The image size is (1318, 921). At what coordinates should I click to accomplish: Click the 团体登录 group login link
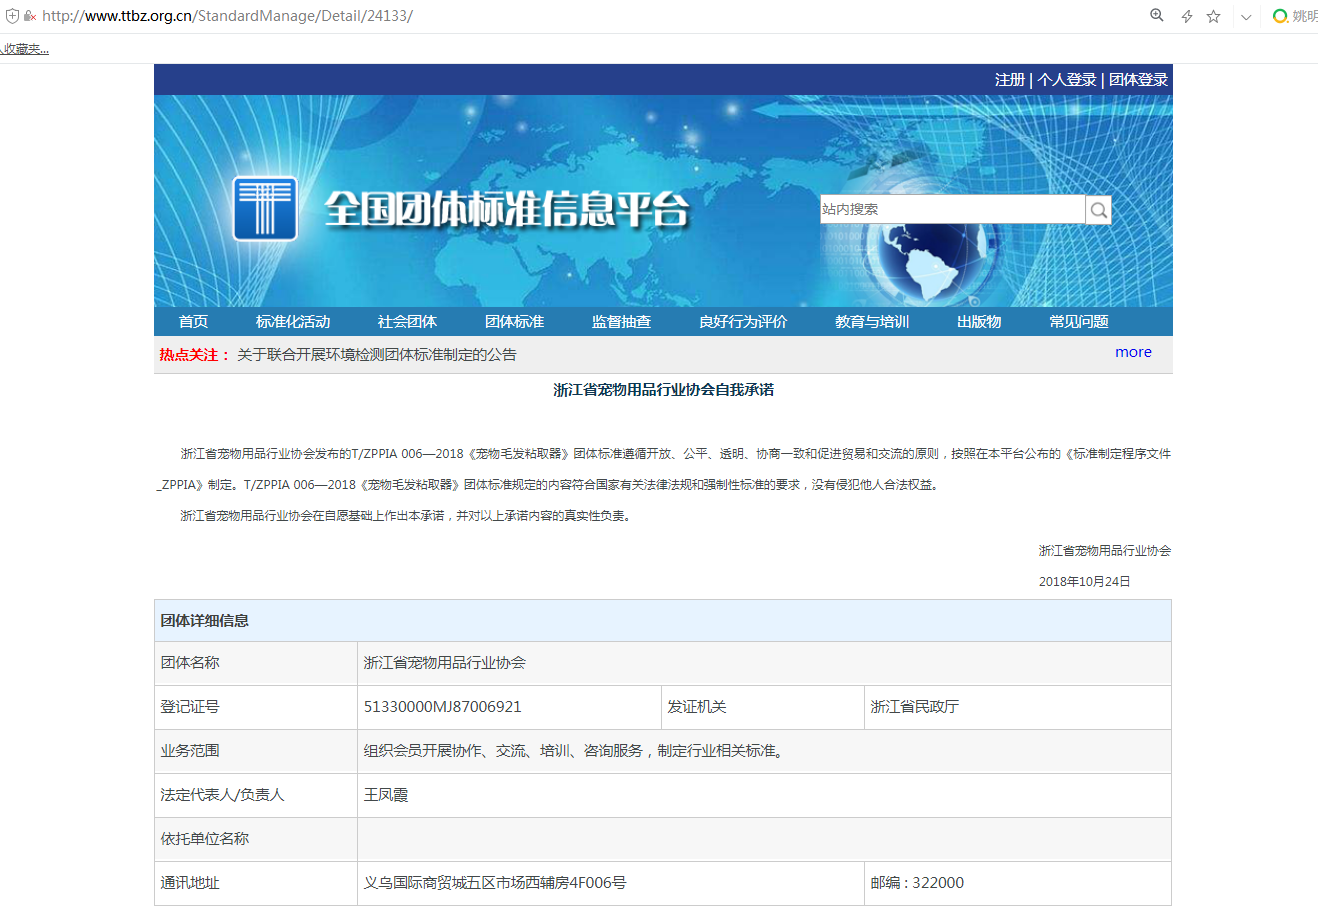(1138, 80)
